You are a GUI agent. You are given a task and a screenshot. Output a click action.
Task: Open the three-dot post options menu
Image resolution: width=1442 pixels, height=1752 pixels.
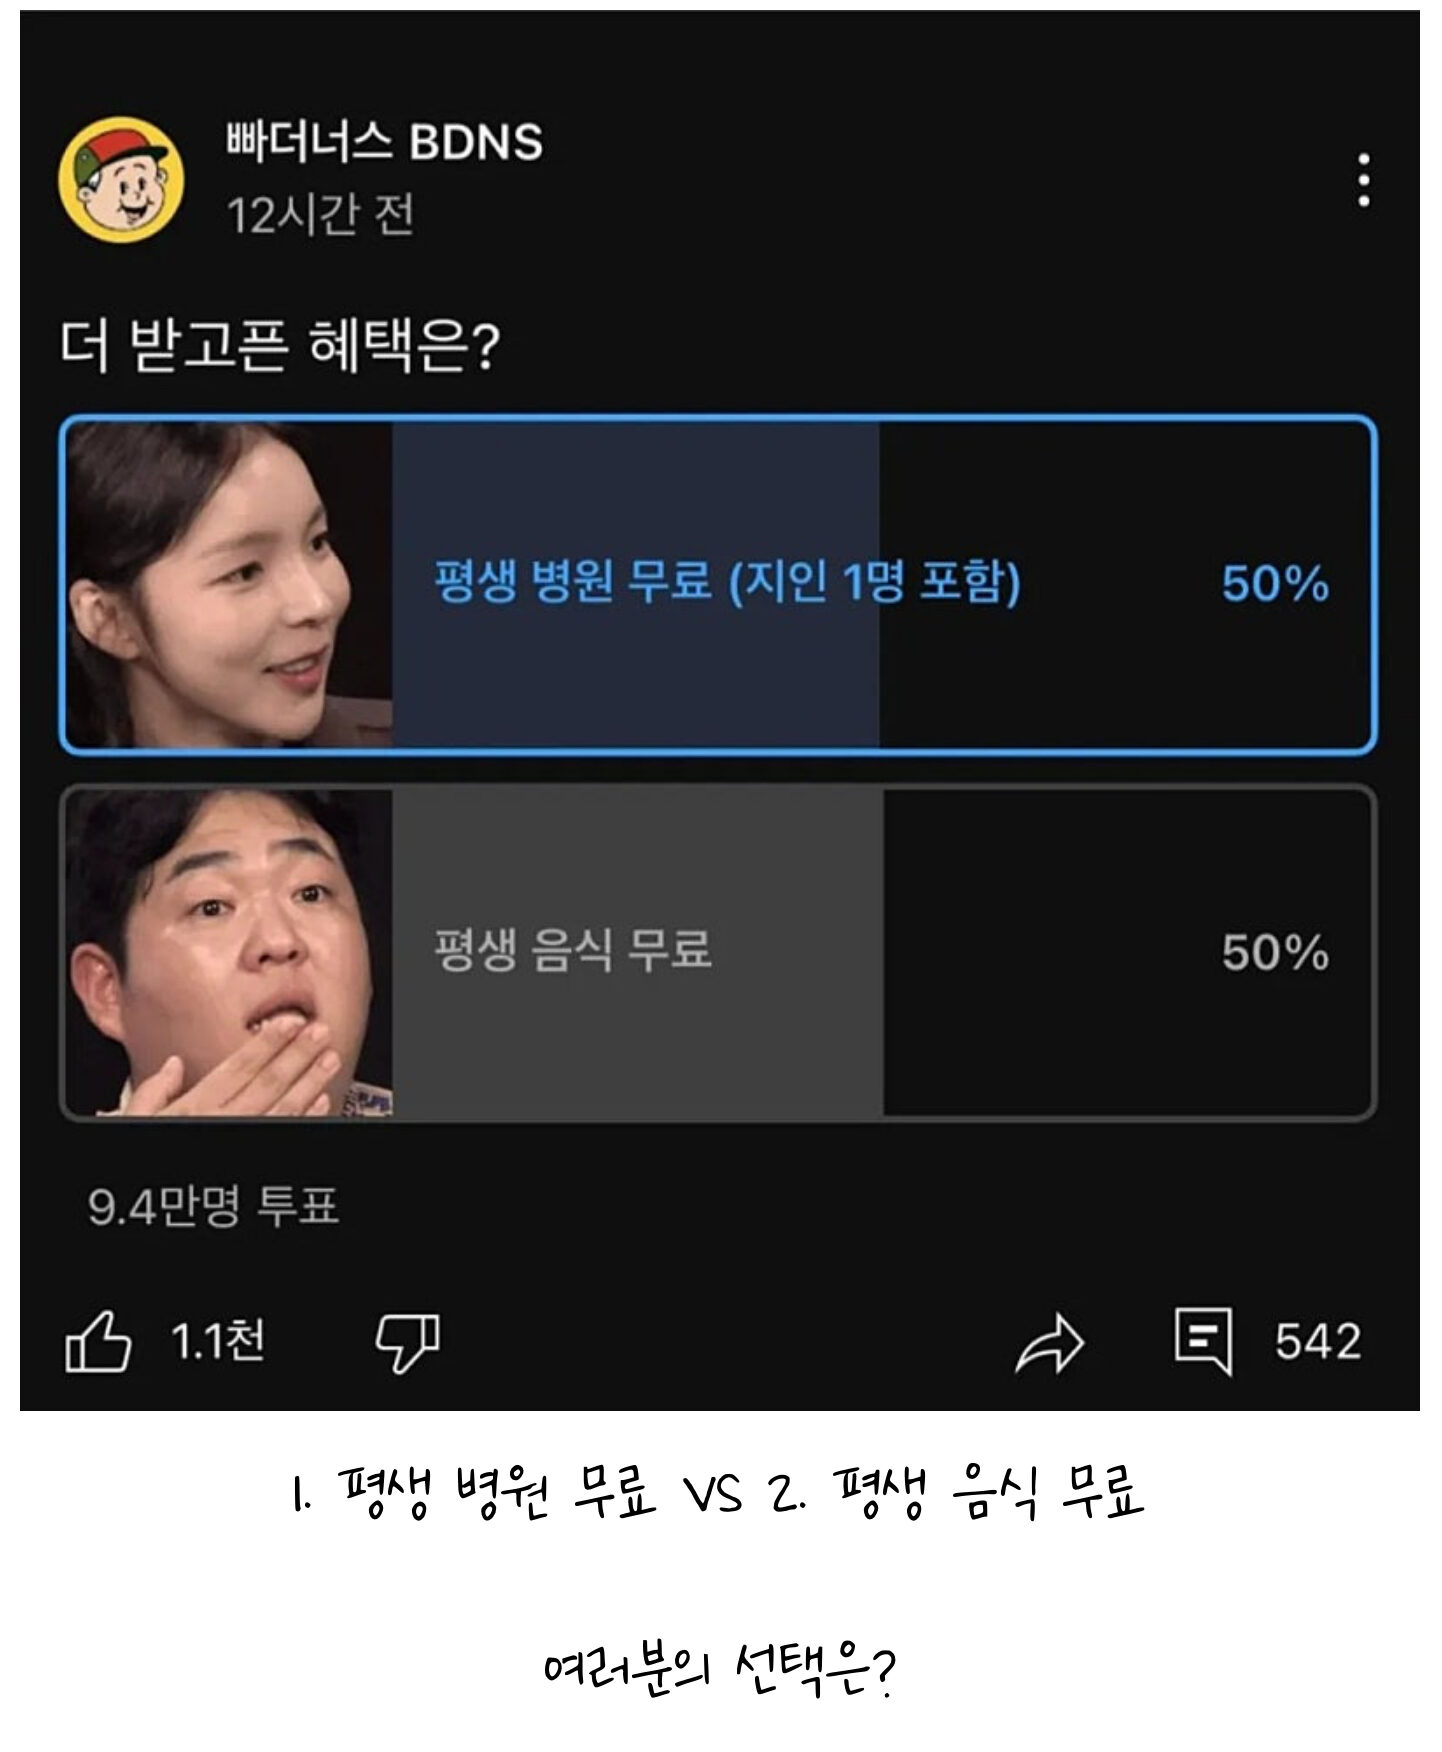click(1364, 181)
